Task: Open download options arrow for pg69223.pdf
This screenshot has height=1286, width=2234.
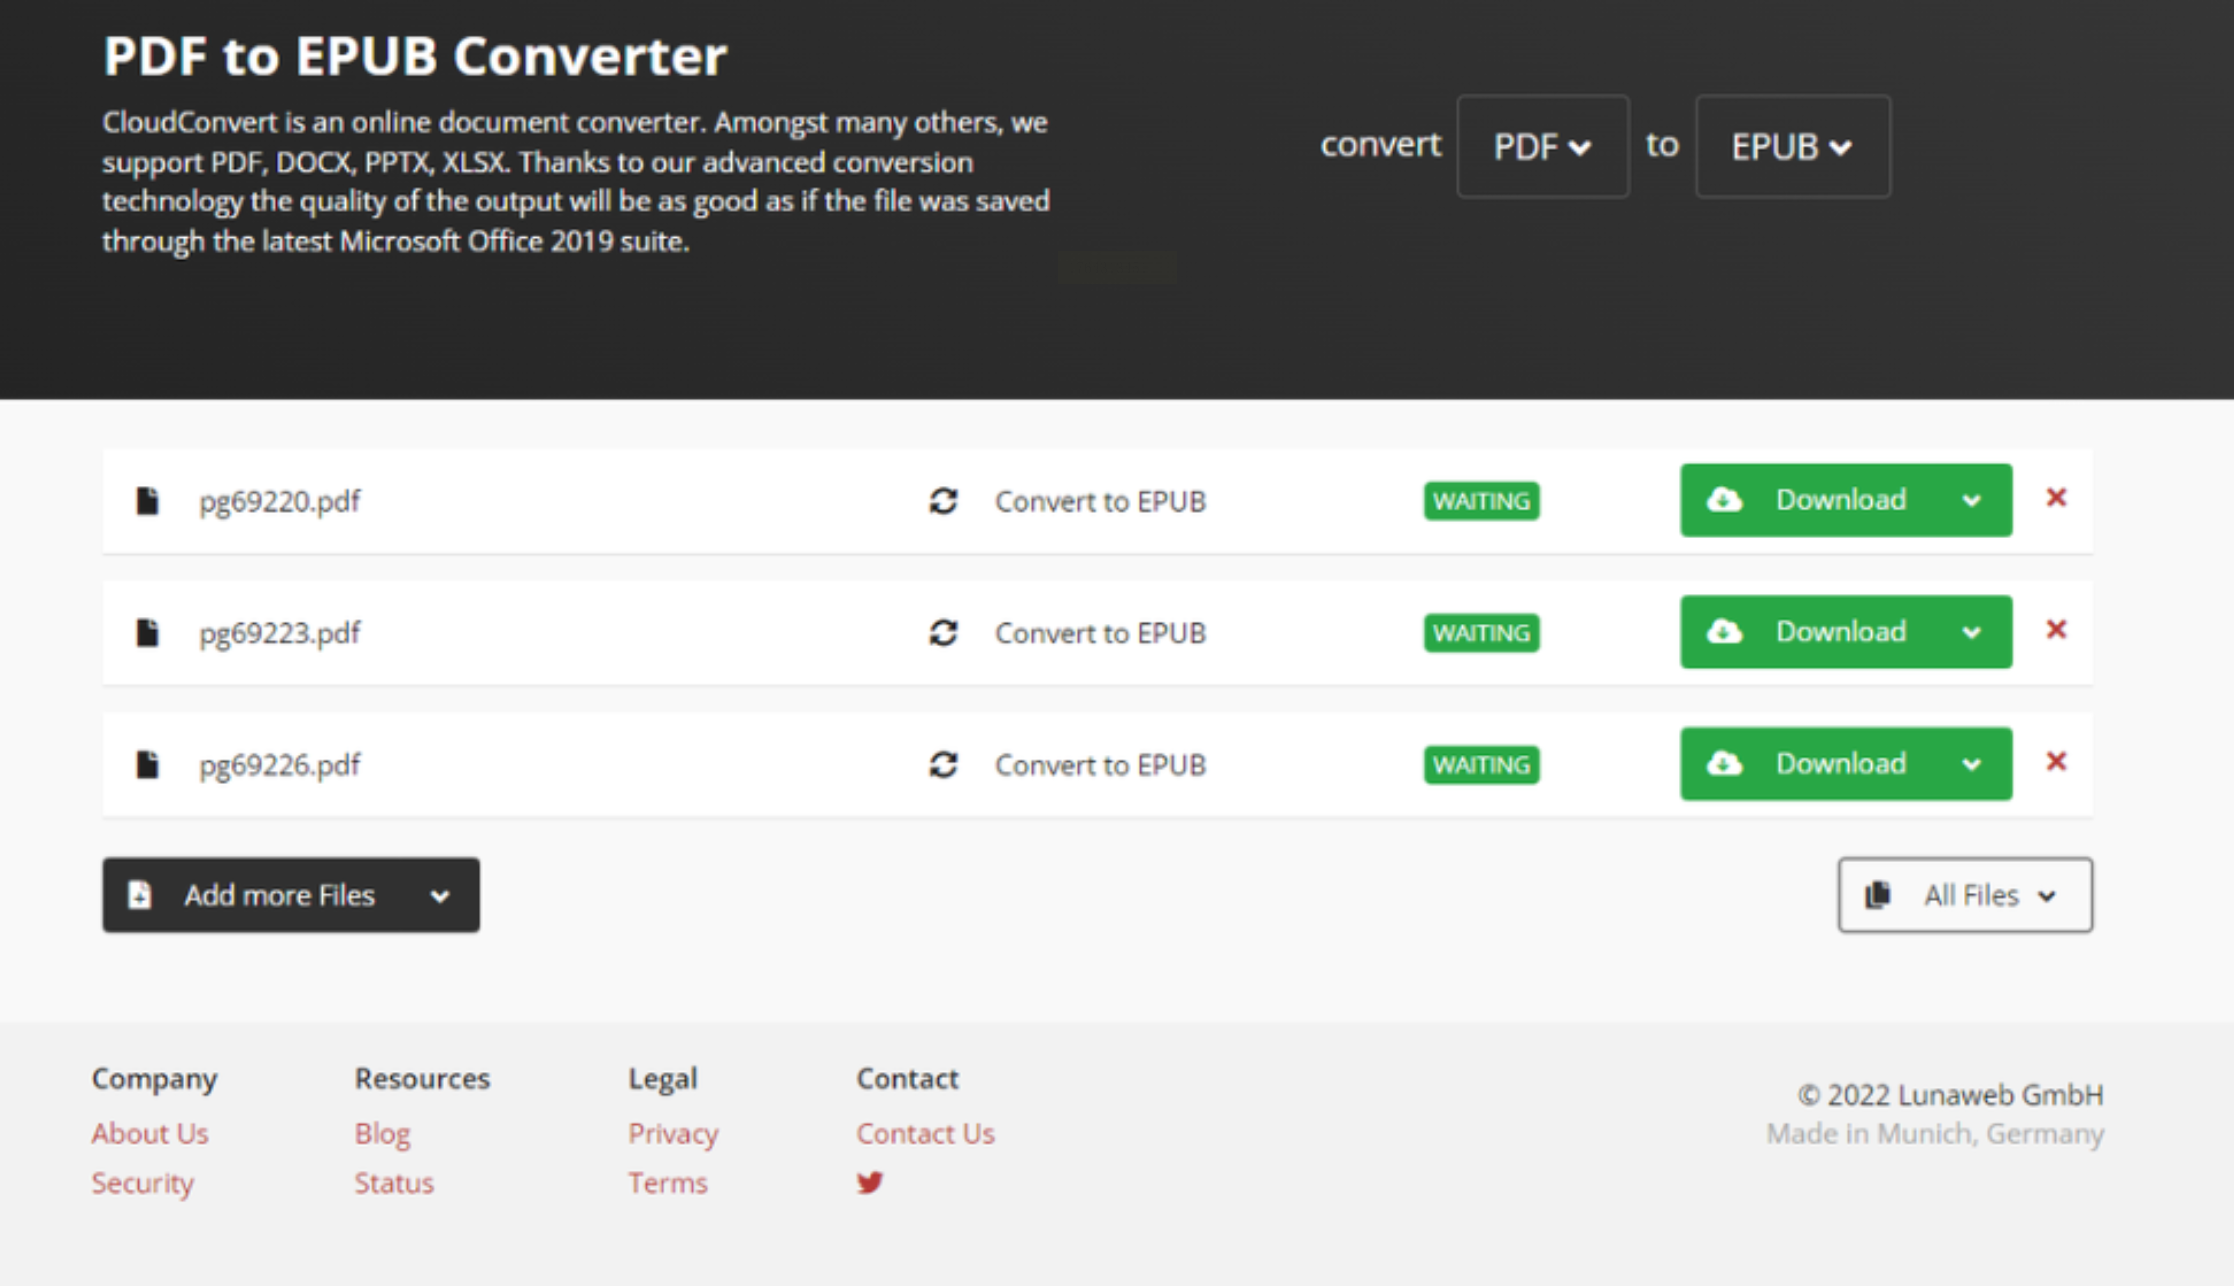Action: tap(1971, 632)
